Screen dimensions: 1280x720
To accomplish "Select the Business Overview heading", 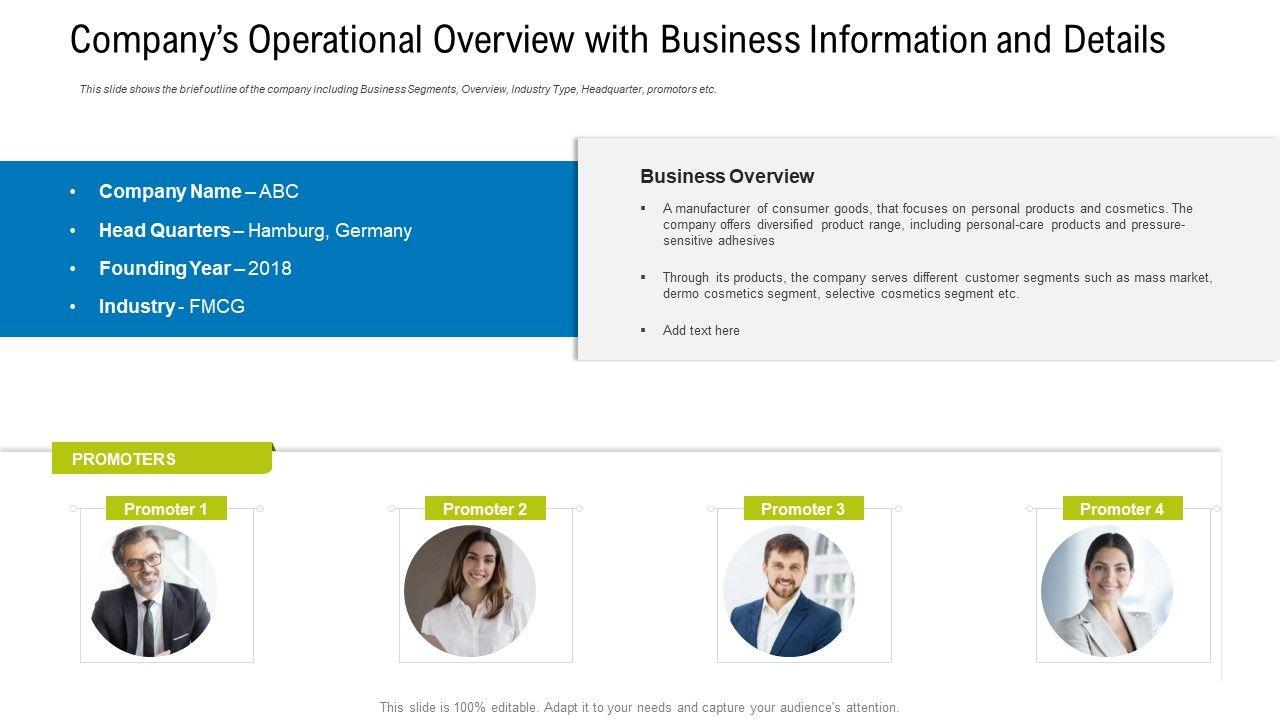I will tap(727, 176).
